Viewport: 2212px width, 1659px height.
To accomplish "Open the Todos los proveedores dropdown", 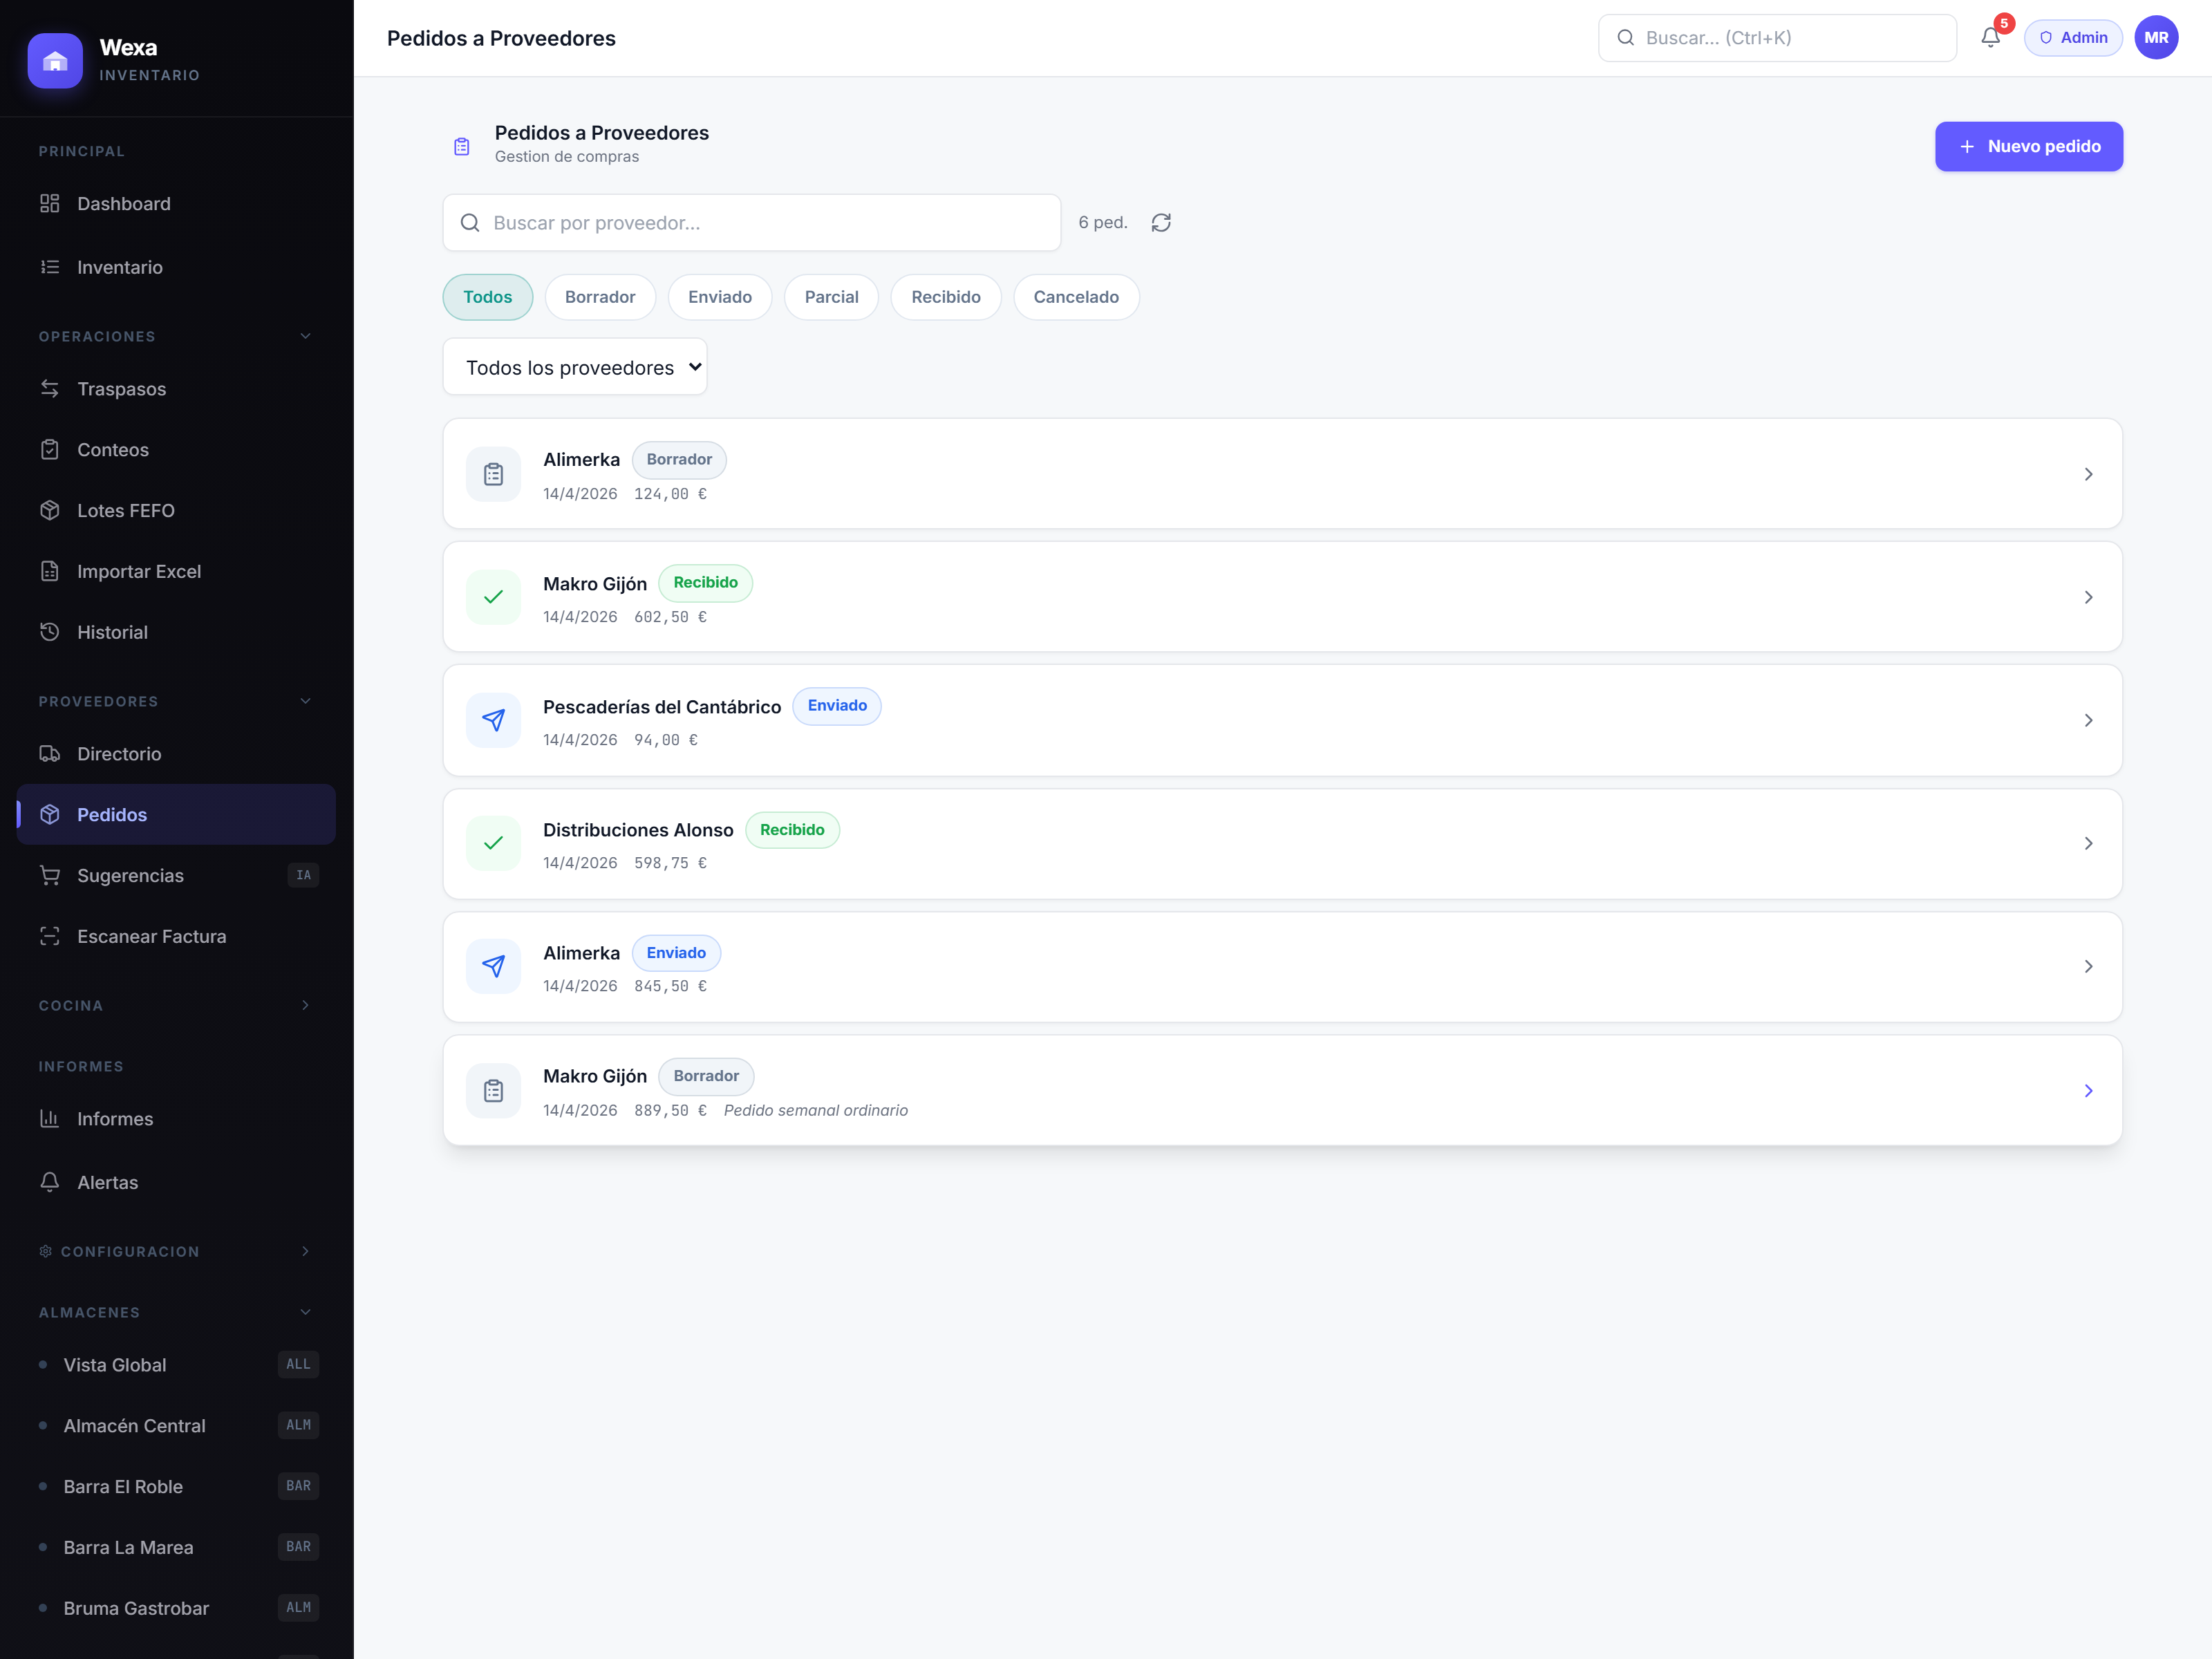I will (575, 367).
